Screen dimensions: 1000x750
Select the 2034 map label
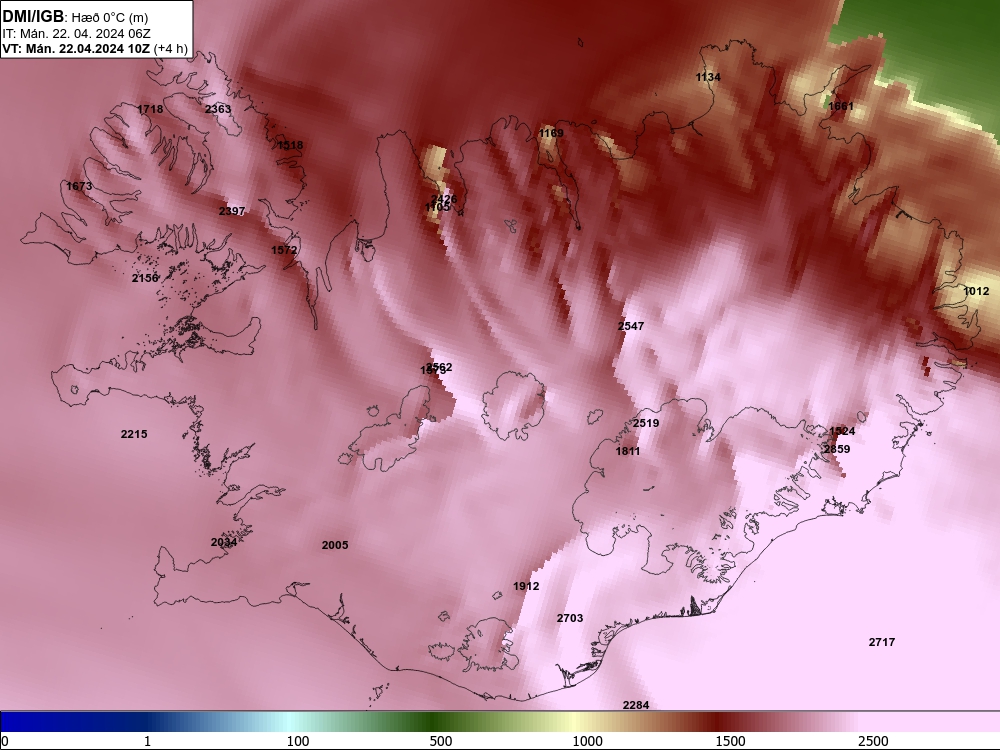pyautogui.click(x=224, y=542)
